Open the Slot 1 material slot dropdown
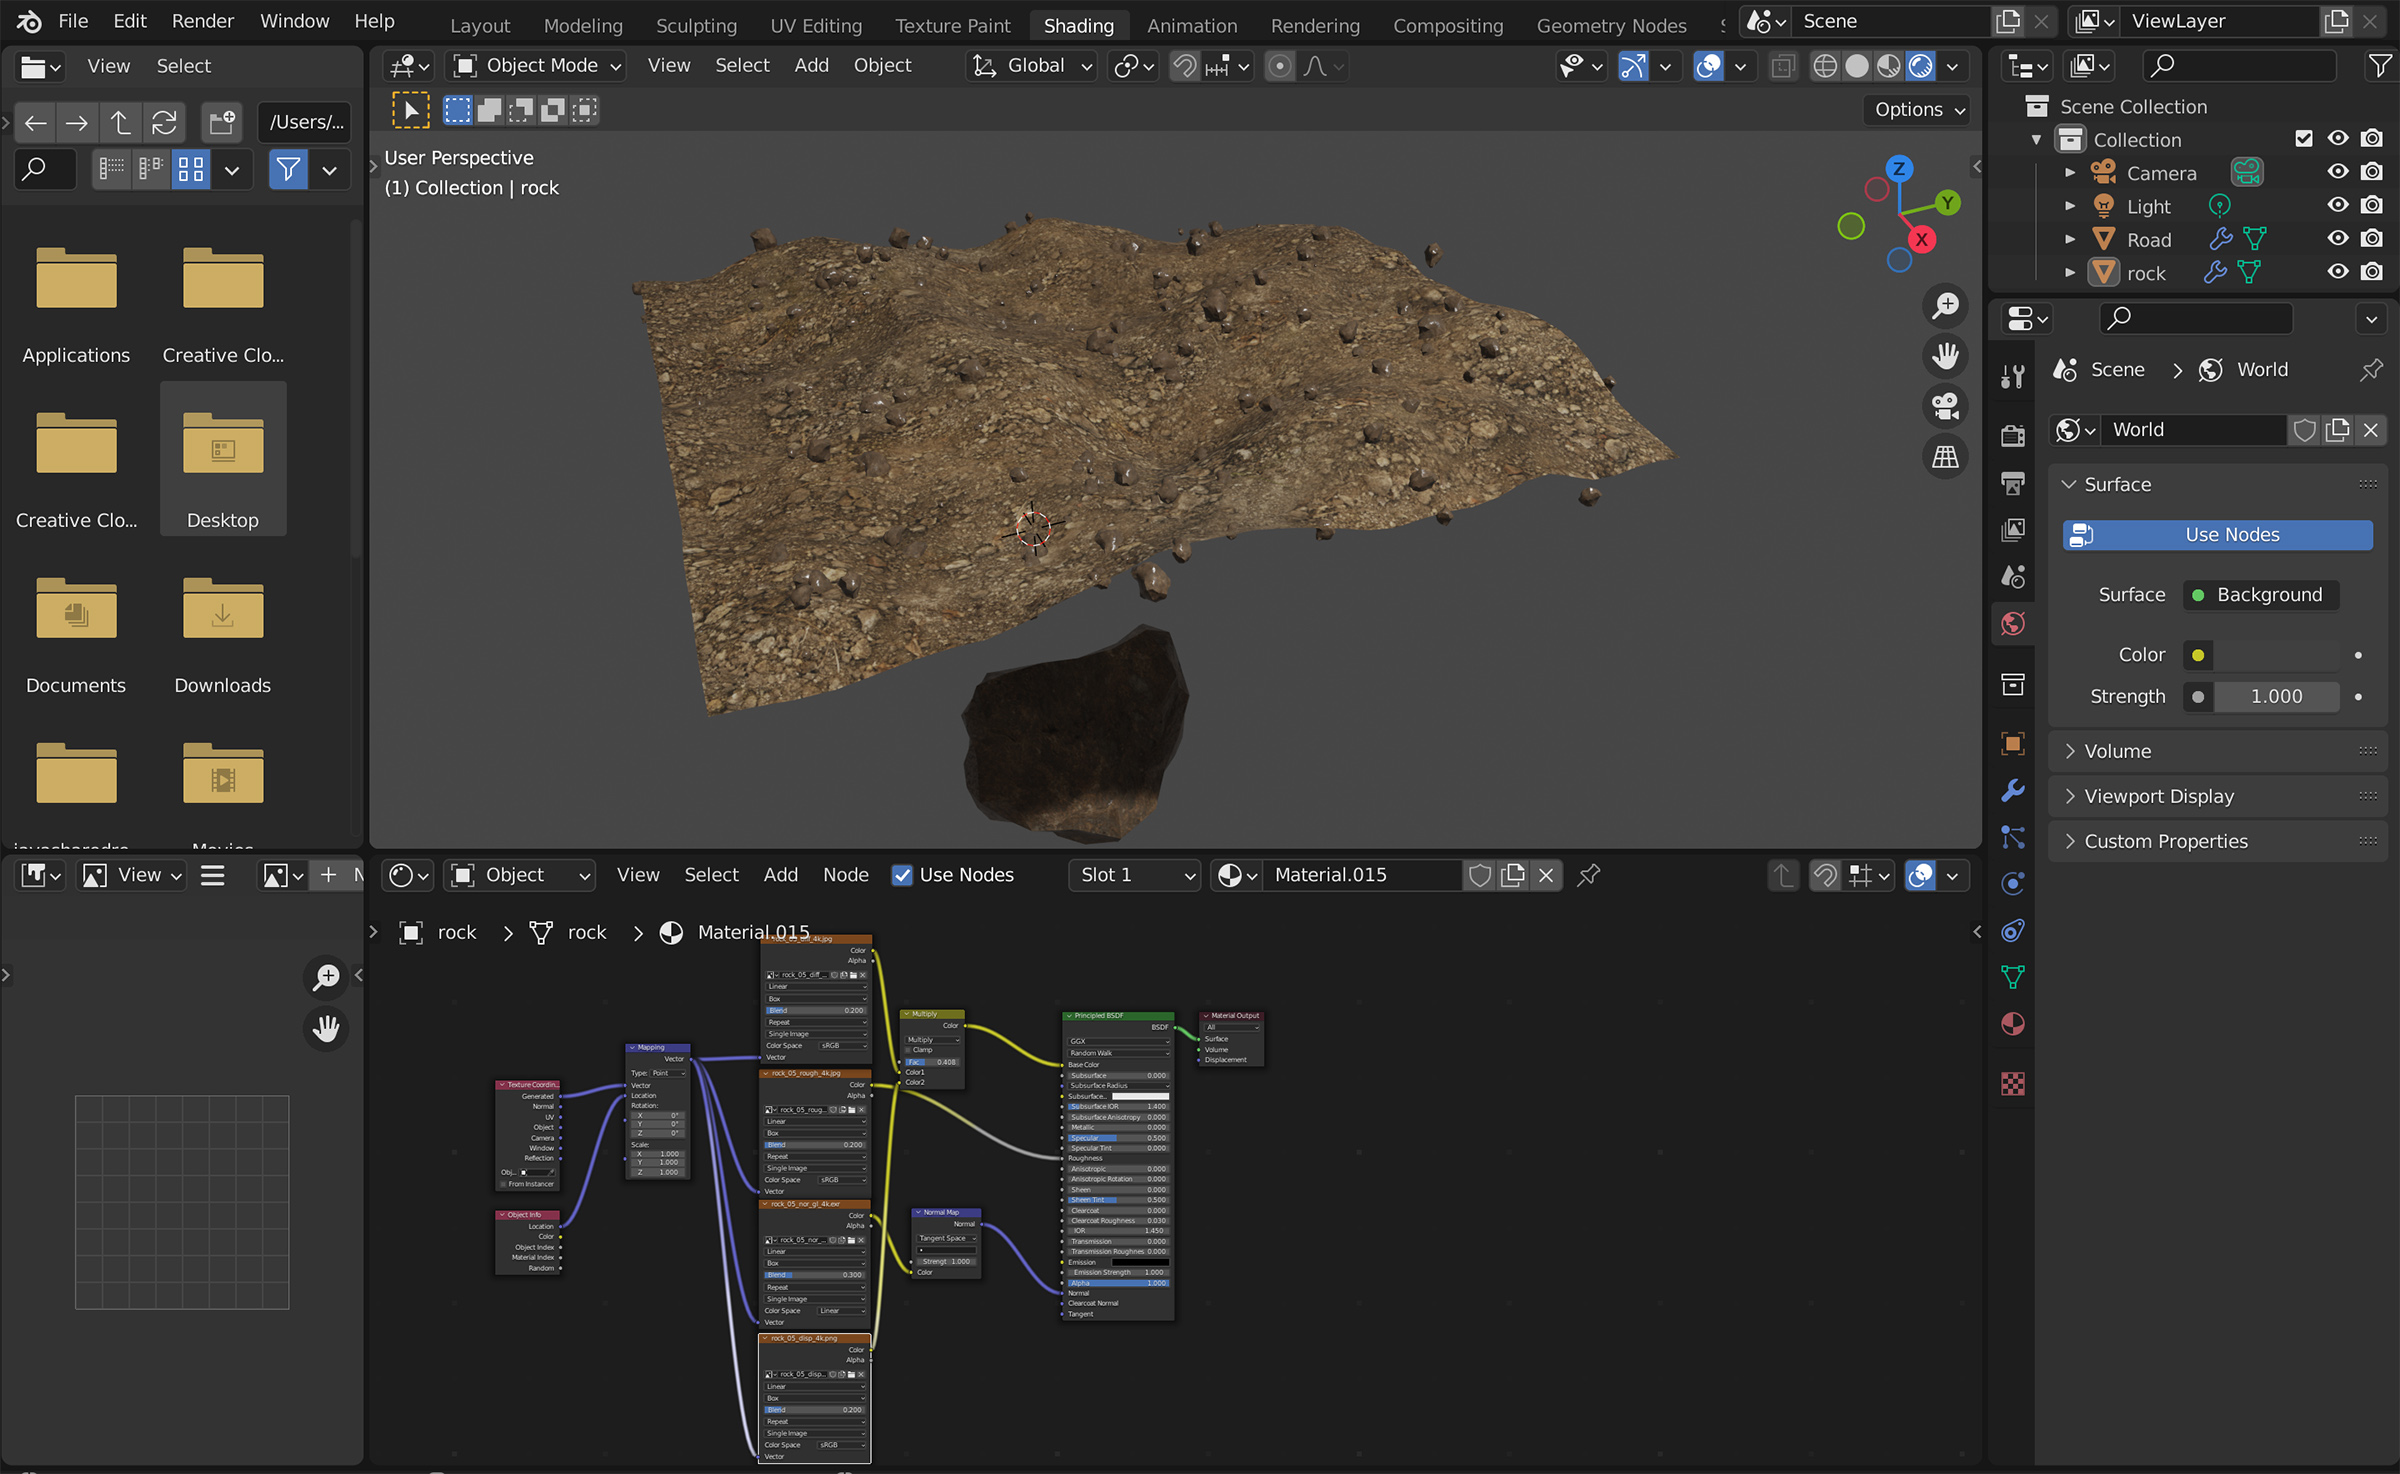2400x1474 pixels. coord(1133,874)
